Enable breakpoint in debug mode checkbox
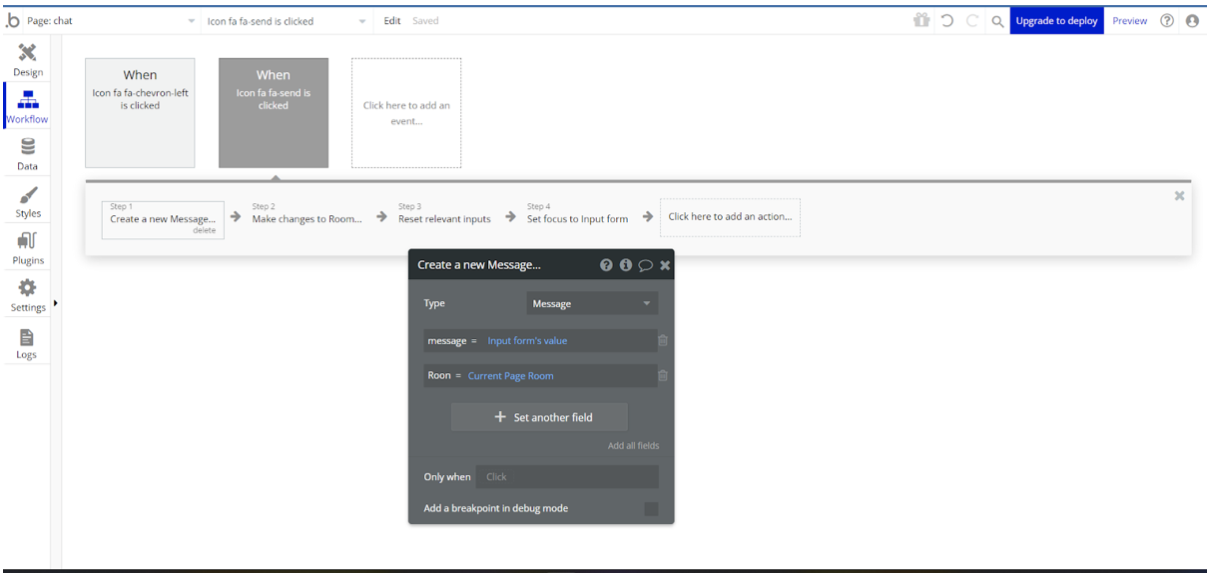The height and width of the screenshot is (576, 1210). 651,509
